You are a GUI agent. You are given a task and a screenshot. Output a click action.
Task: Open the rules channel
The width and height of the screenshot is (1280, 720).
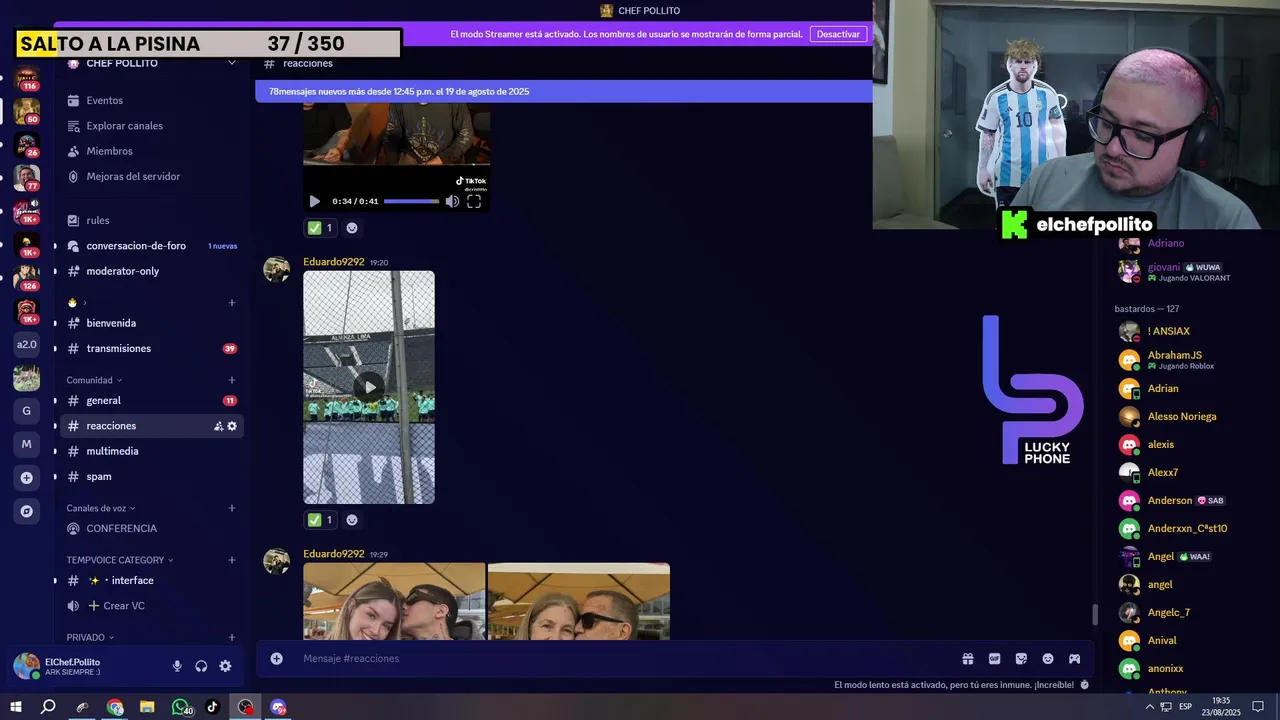(x=152, y=221)
